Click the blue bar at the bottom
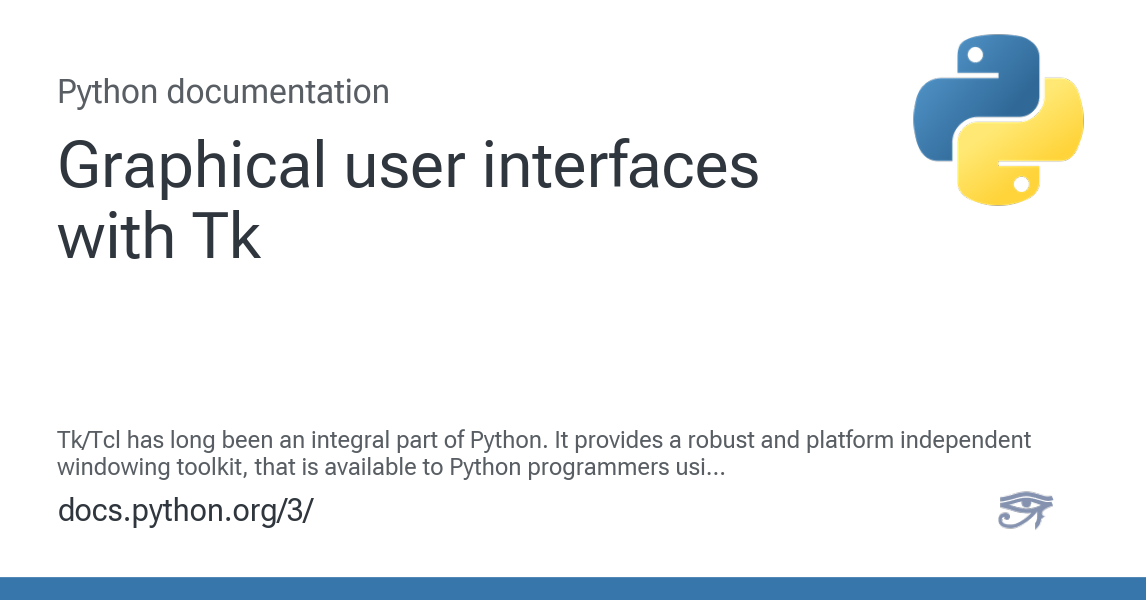 pyautogui.click(x=573, y=588)
